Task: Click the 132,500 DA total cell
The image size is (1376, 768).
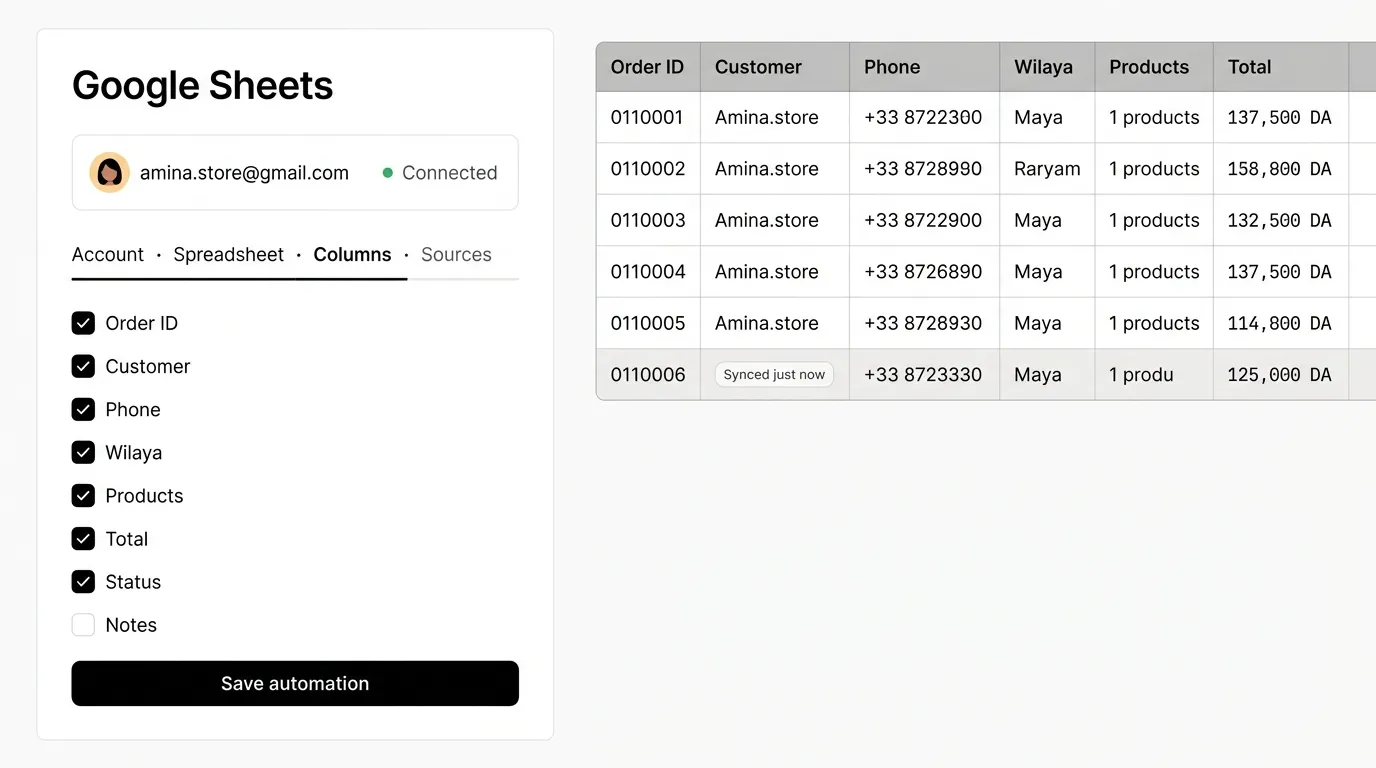Action: [1281, 220]
